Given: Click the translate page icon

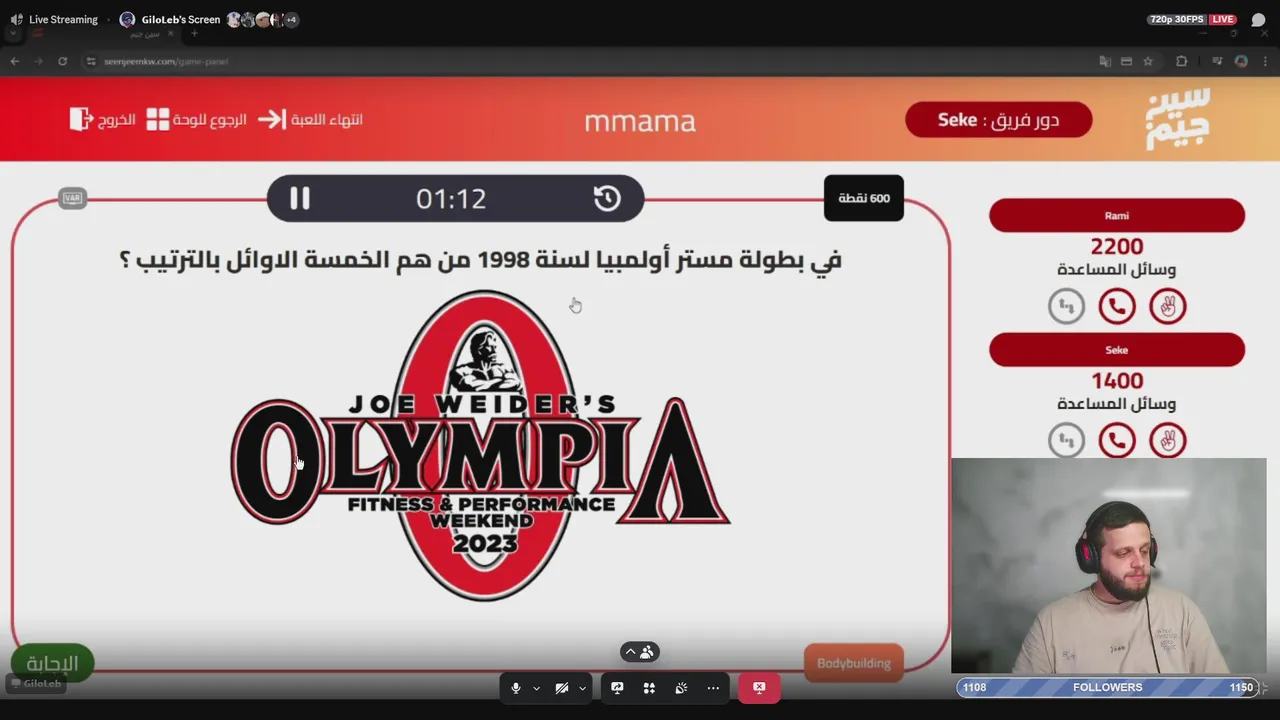Looking at the screenshot, I should (x=1104, y=61).
